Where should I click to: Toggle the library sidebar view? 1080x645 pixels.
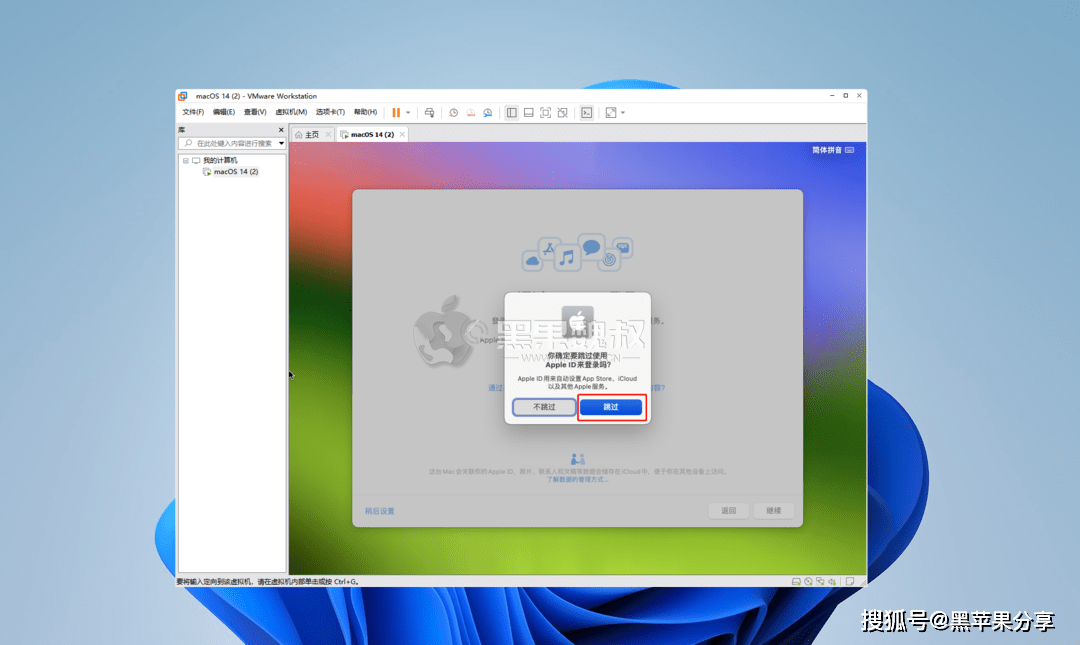511,112
